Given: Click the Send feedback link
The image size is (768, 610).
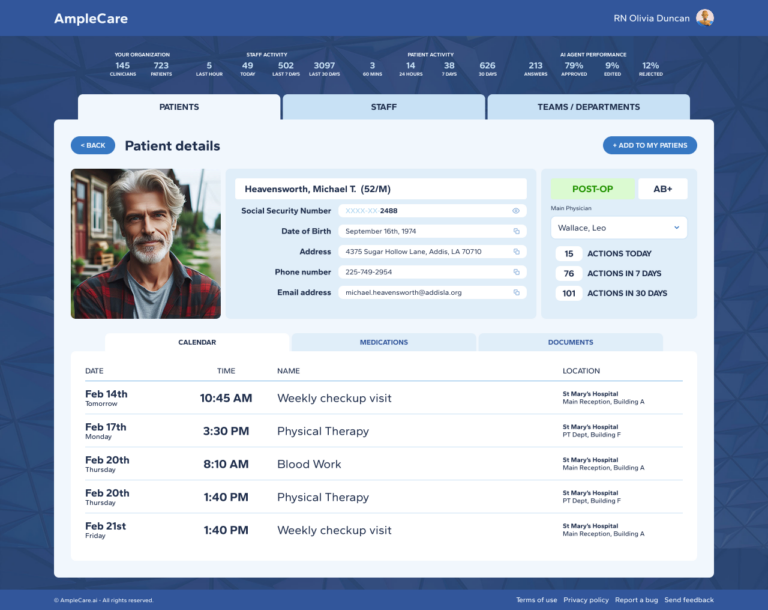Looking at the screenshot, I should pyautogui.click(x=689, y=600).
